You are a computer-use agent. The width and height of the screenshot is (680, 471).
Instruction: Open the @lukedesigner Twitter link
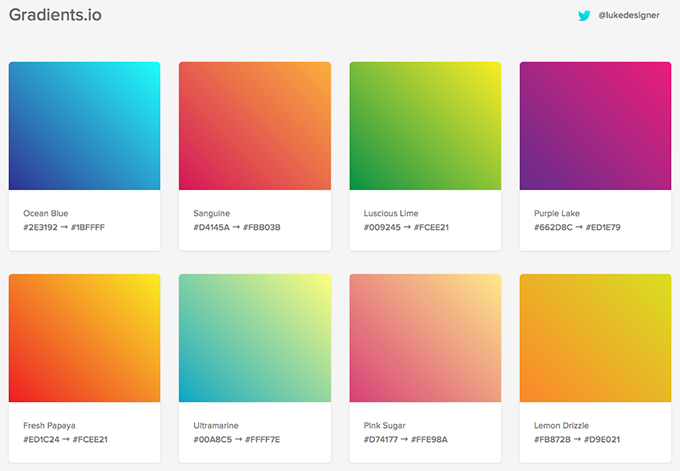click(x=629, y=15)
